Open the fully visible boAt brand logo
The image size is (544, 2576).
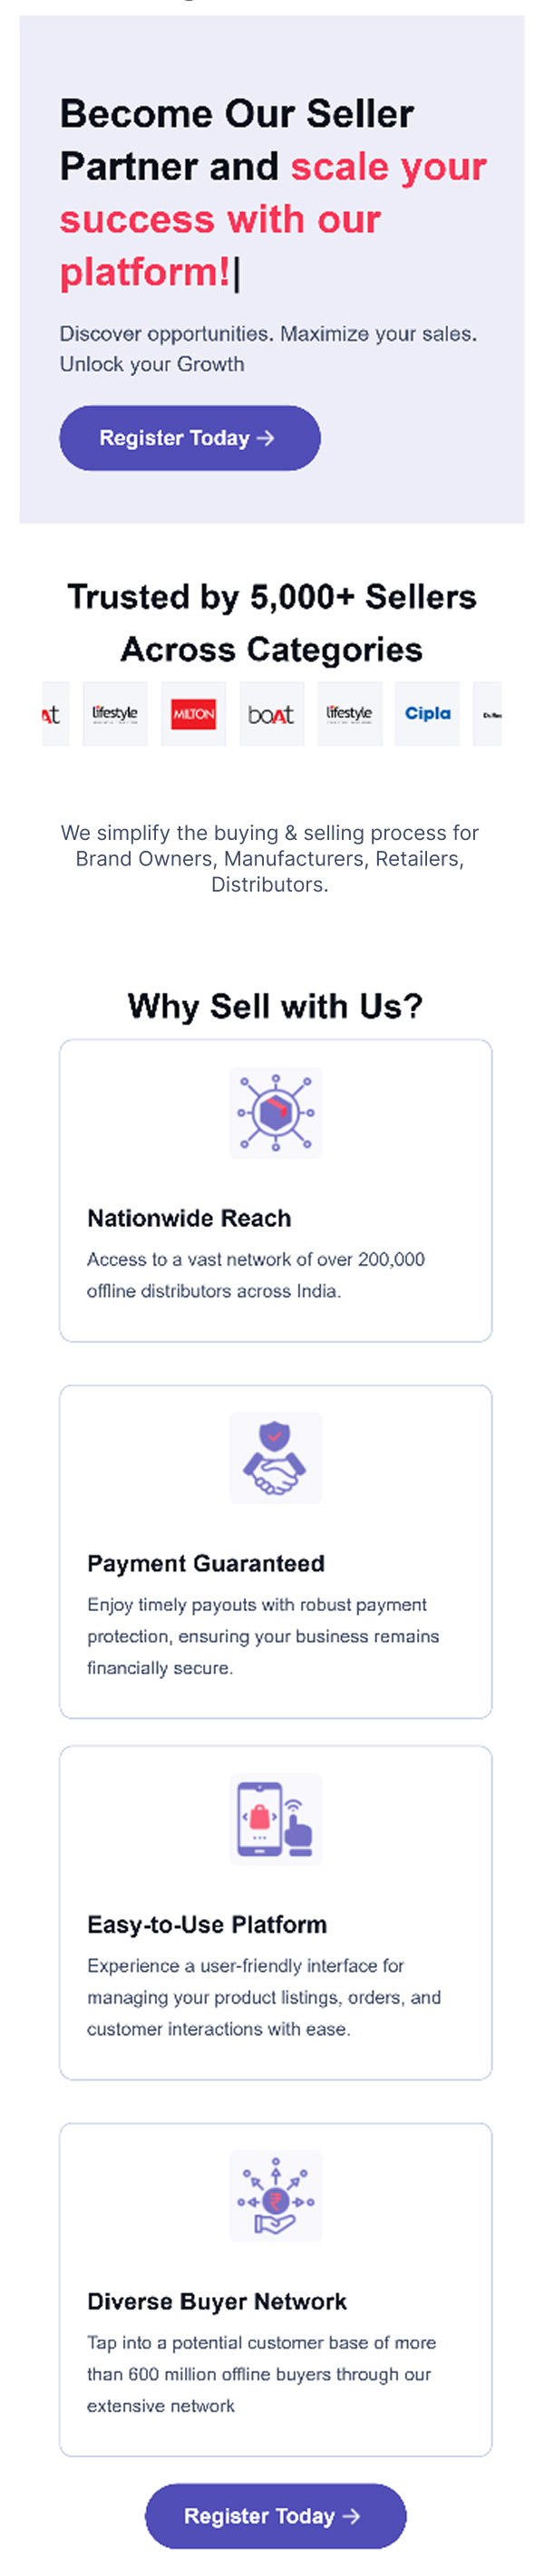coord(271,713)
